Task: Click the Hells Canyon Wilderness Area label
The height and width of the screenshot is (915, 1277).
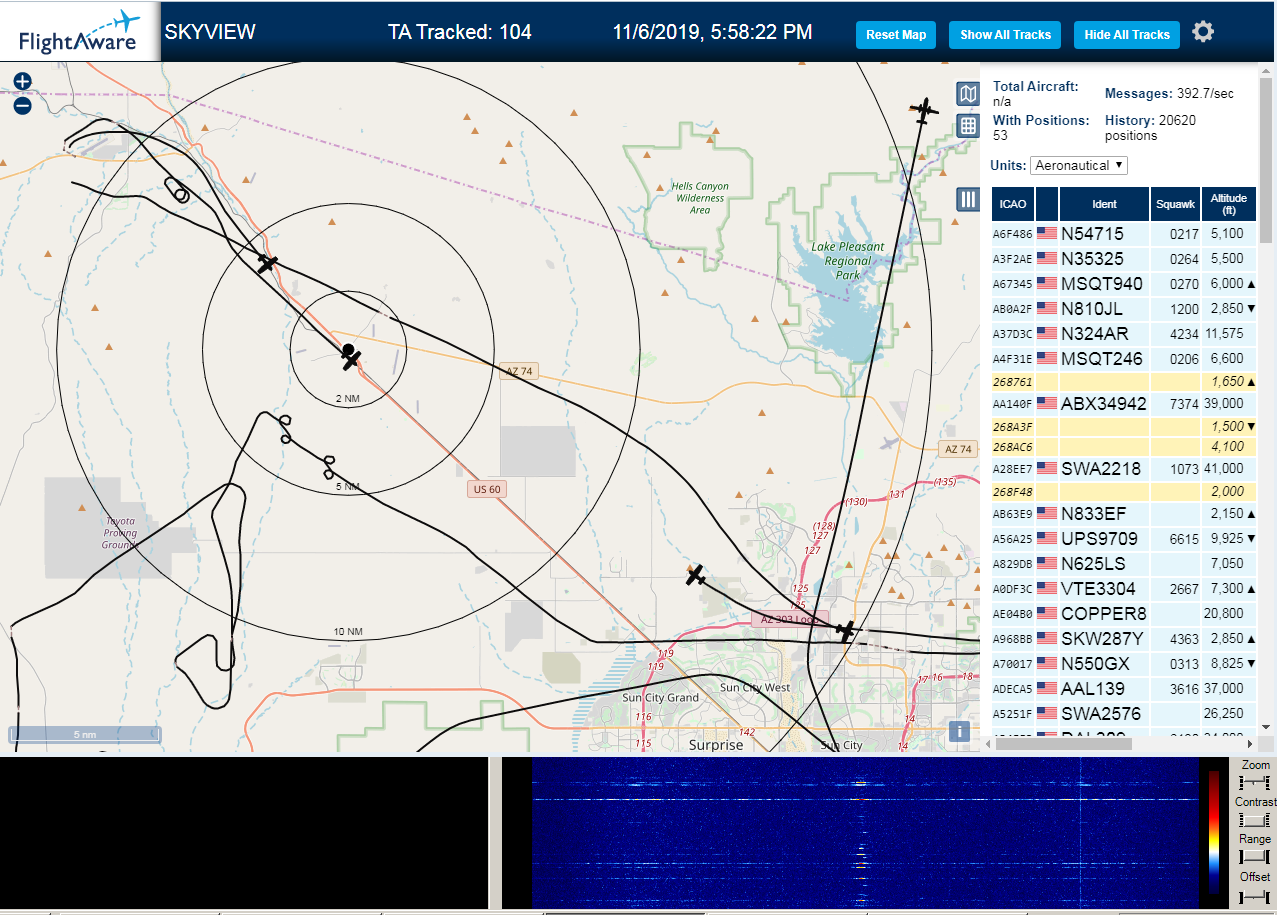Action: point(700,198)
